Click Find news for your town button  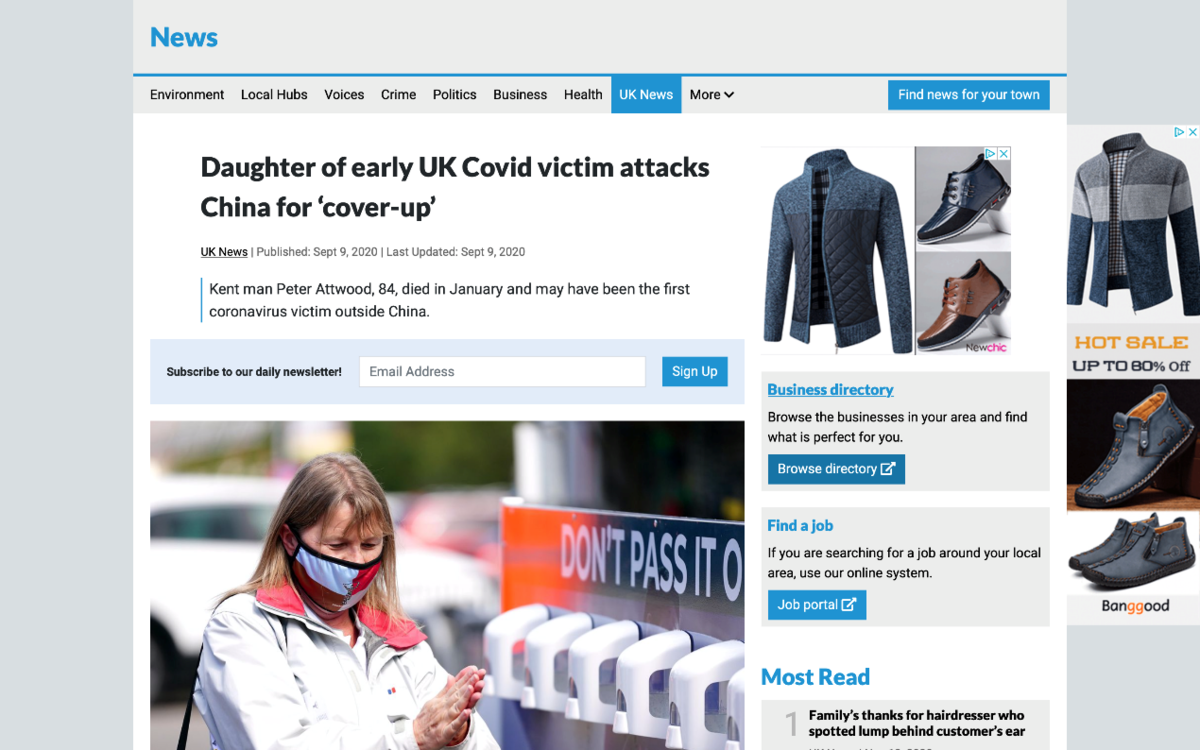pos(968,95)
